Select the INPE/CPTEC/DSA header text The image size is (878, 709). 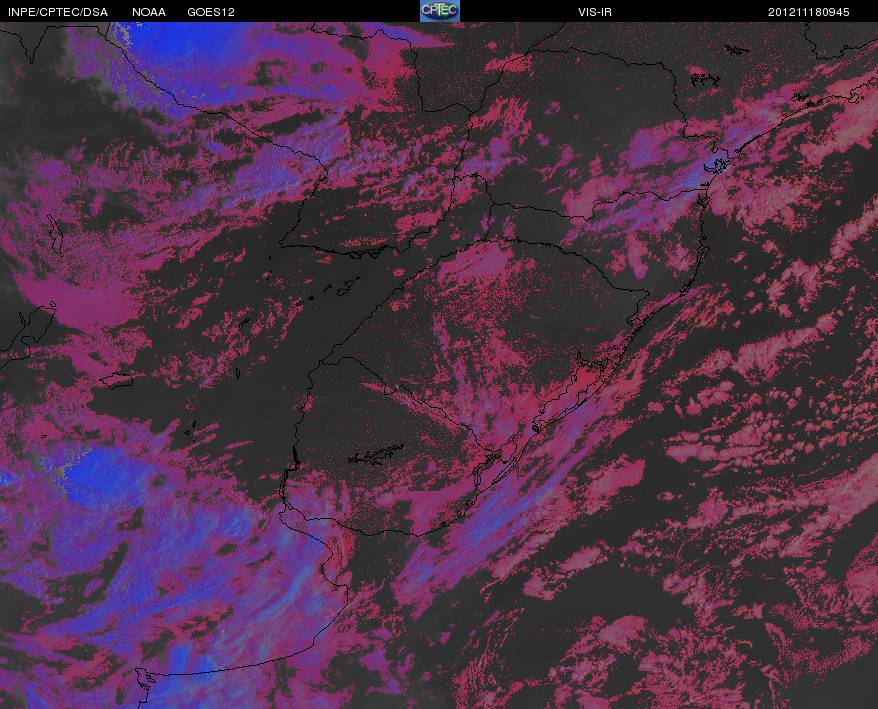[58, 12]
